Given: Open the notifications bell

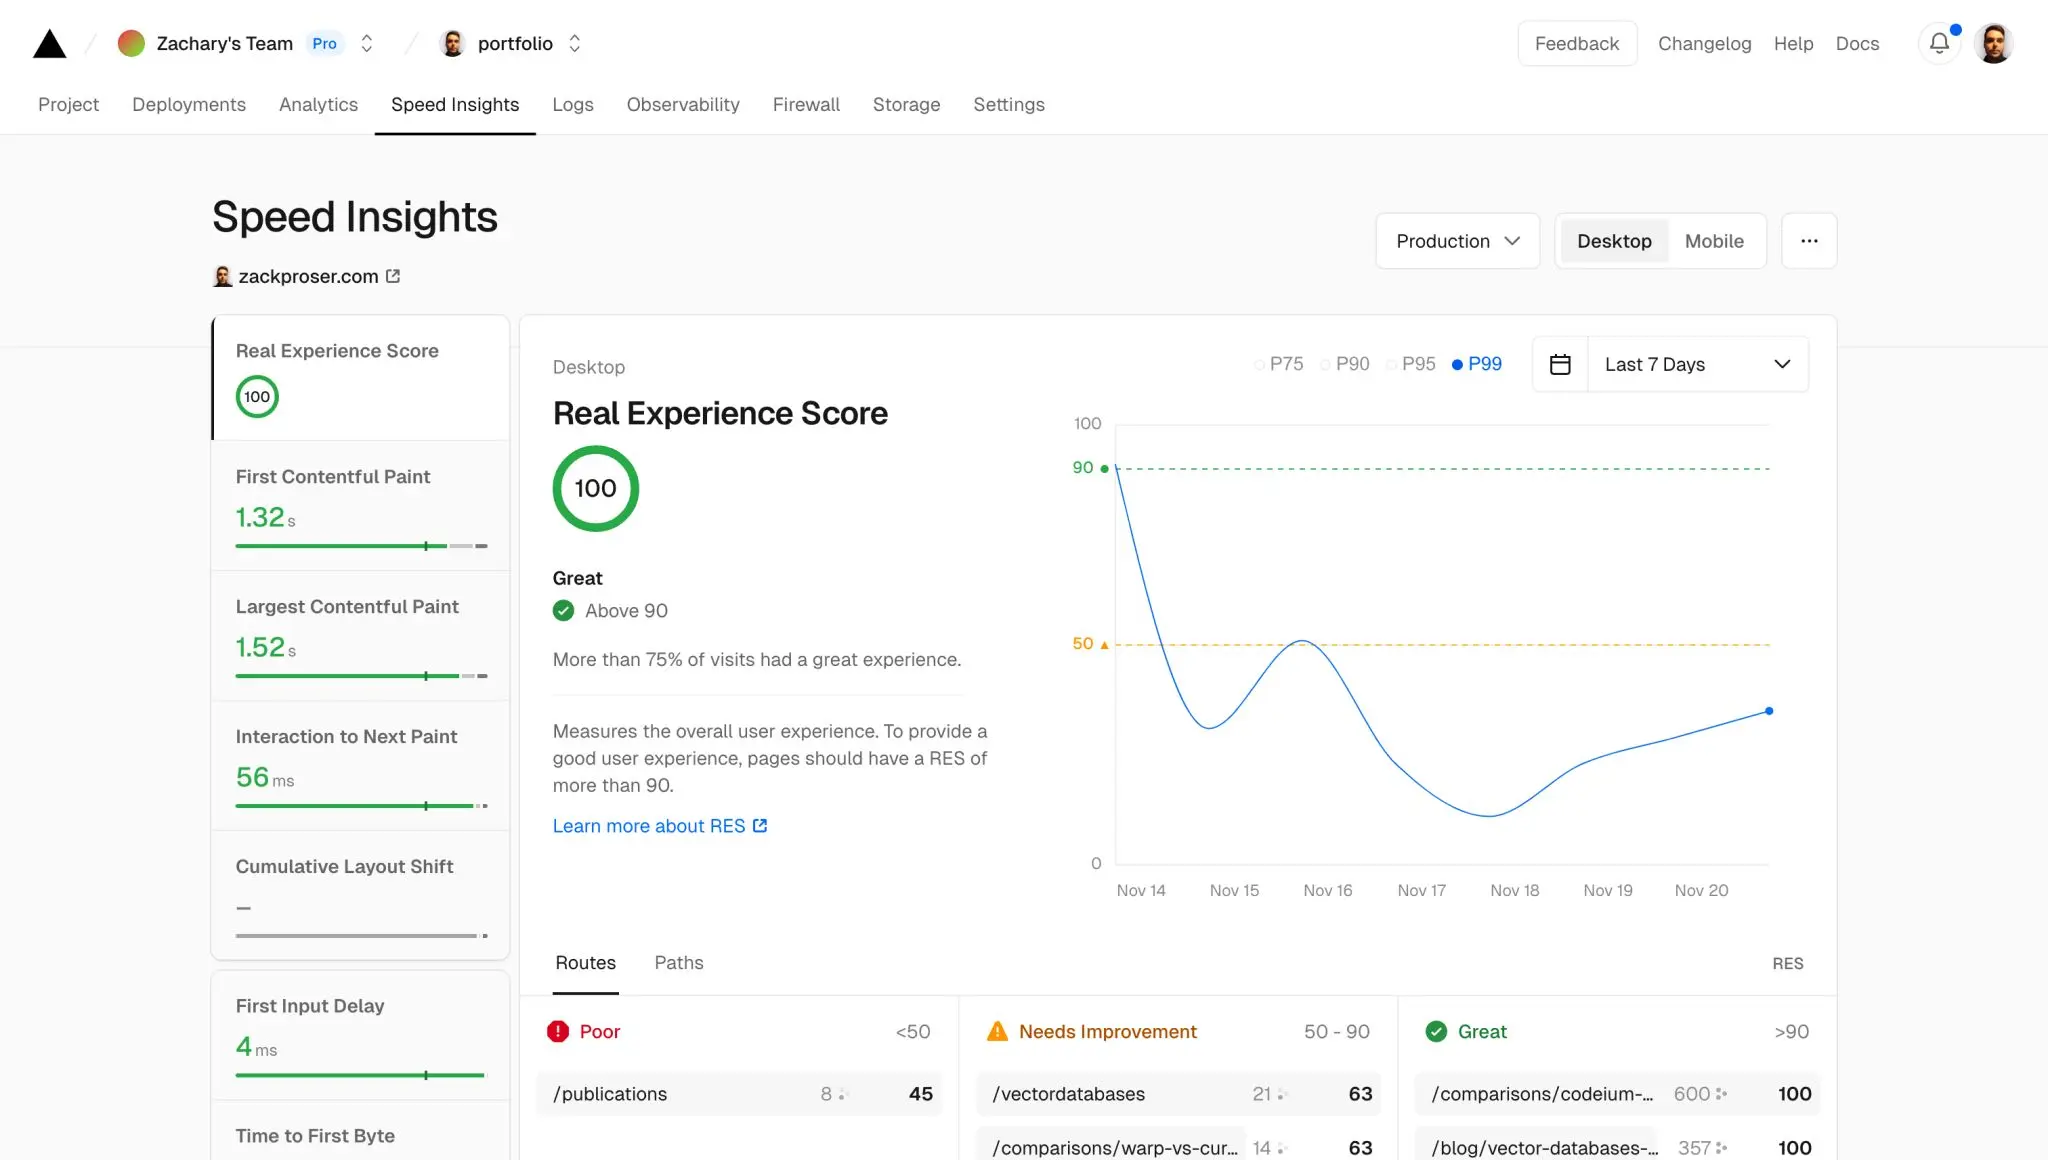Looking at the screenshot, I should pos(1938,43).
